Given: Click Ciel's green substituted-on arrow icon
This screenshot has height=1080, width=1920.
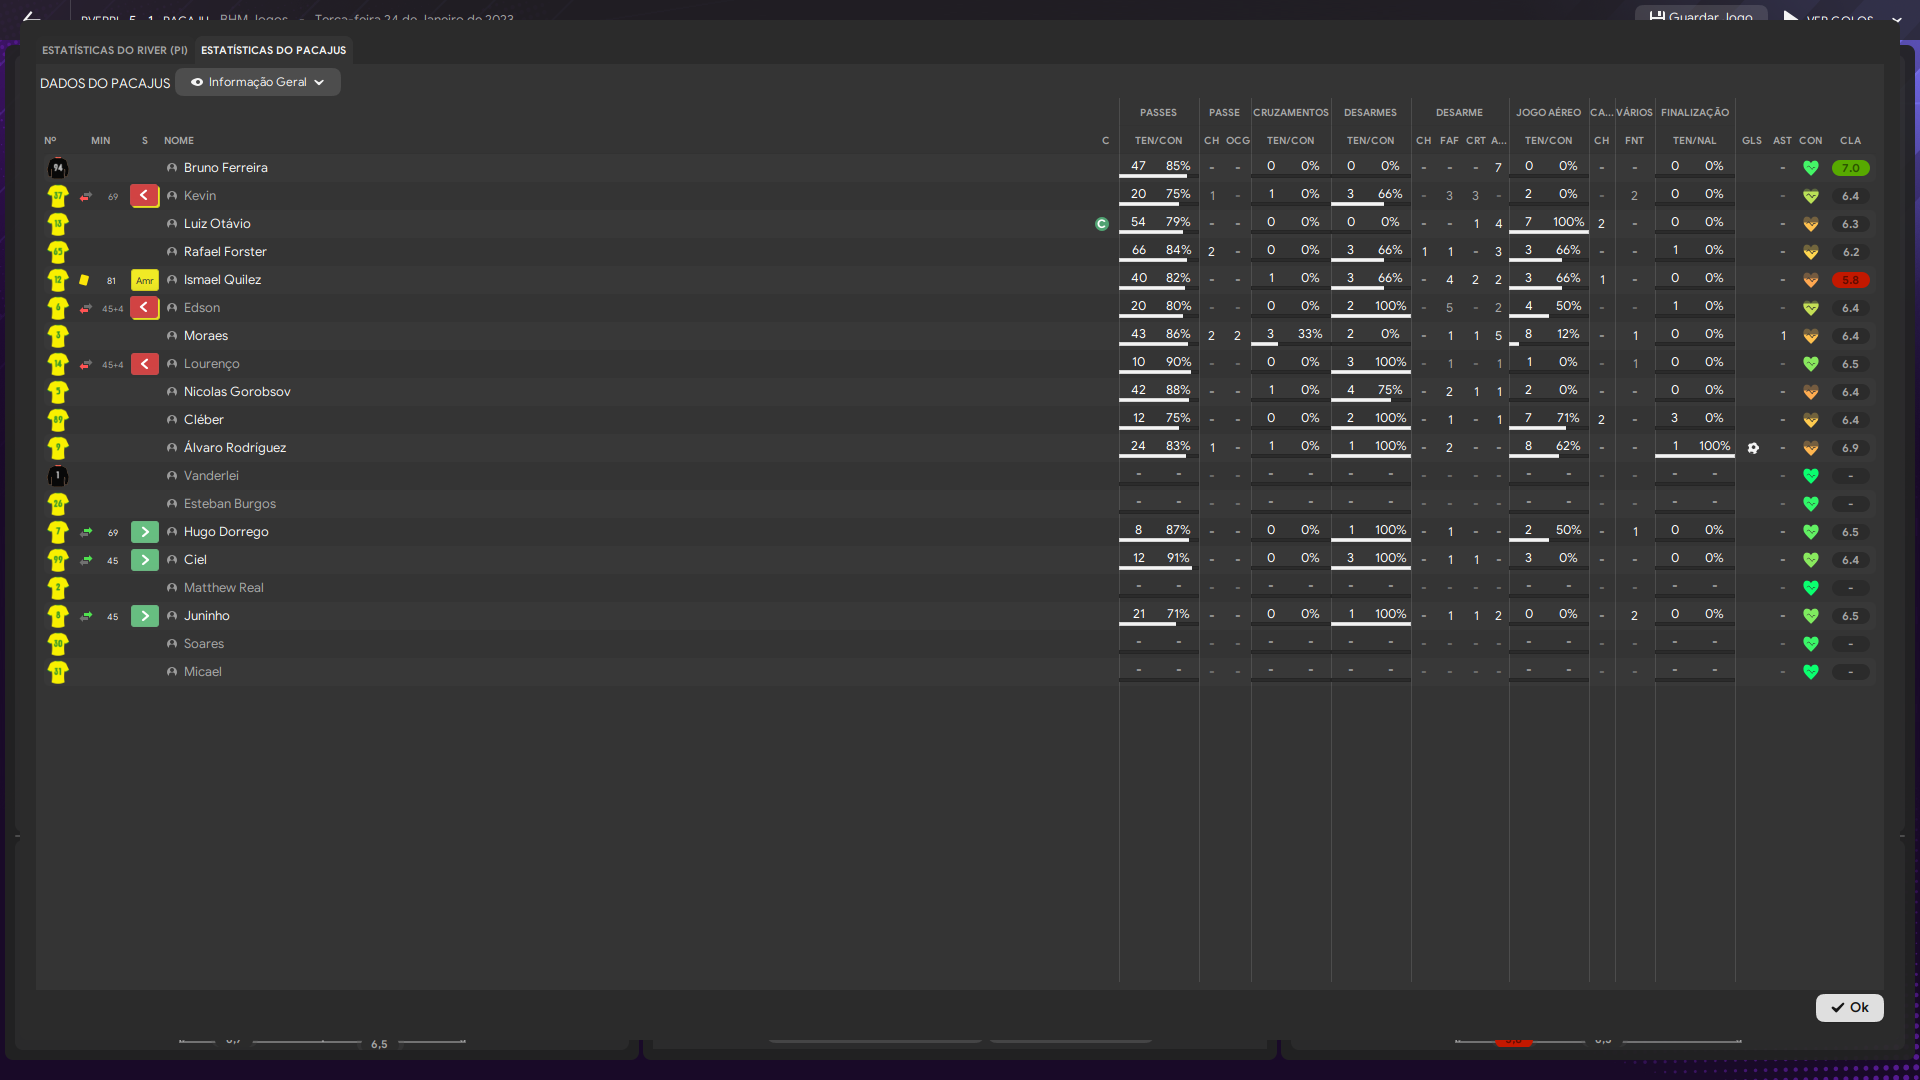Looking at the screenshot, I should [144, 560].
